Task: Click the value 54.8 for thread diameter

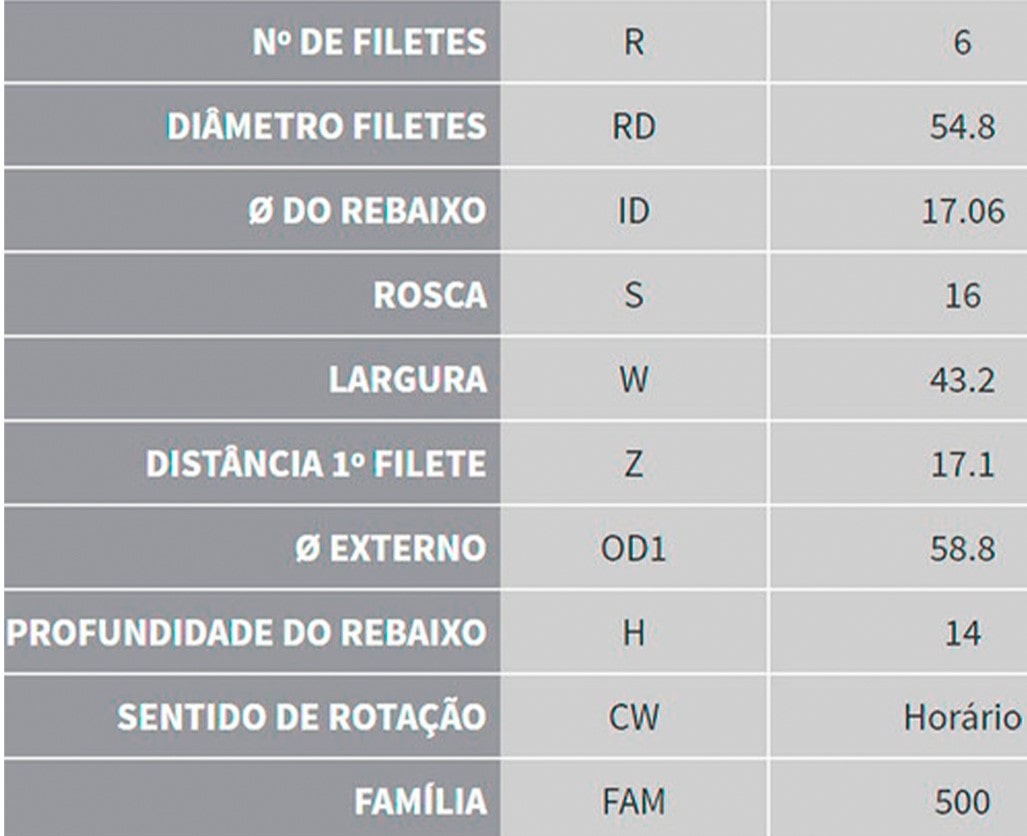Action: coord(962,128)
